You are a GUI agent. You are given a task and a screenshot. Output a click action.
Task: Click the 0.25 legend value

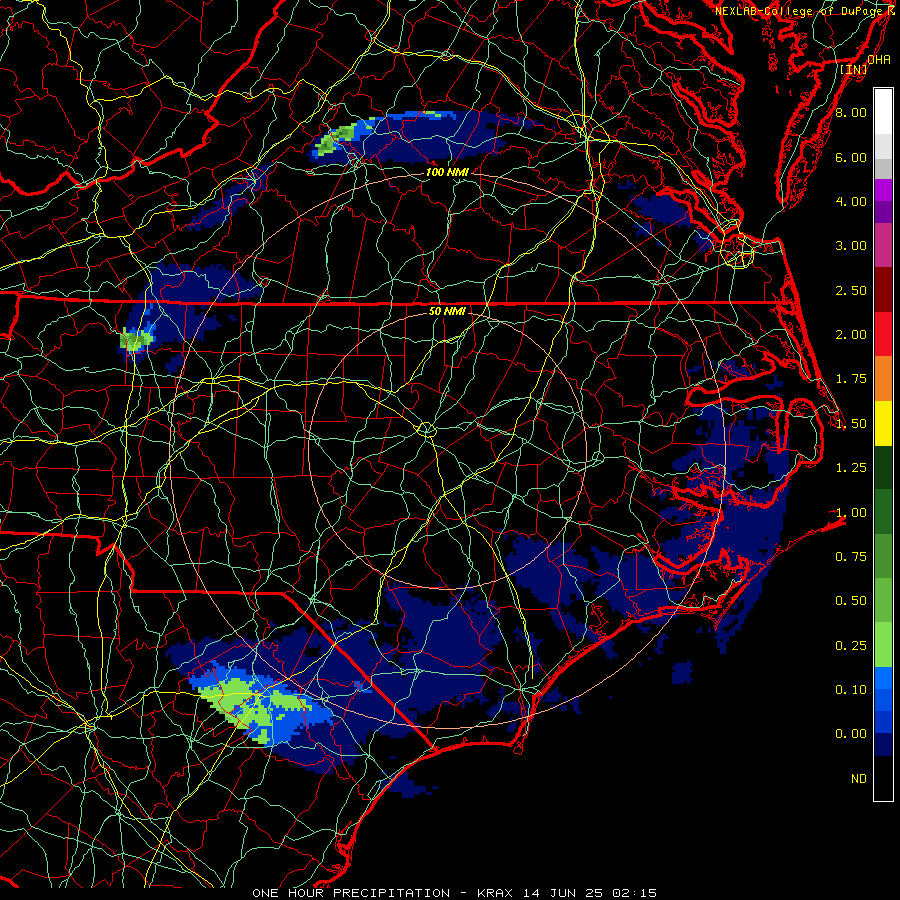[851, 646]
